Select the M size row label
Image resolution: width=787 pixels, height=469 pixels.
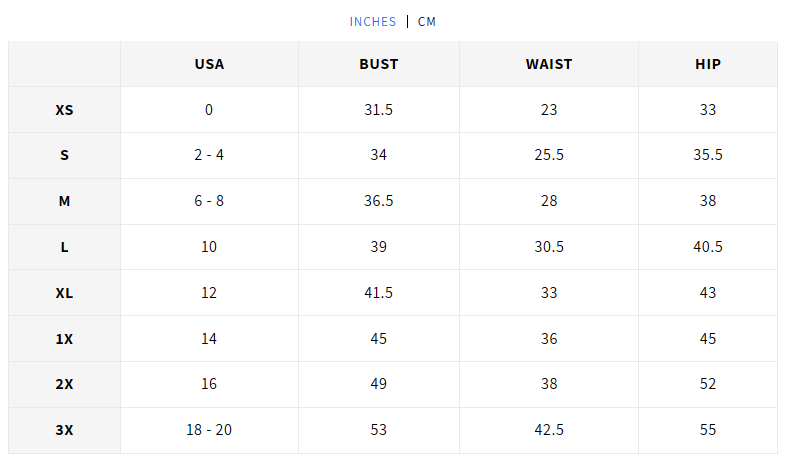[x=64, y=201]
